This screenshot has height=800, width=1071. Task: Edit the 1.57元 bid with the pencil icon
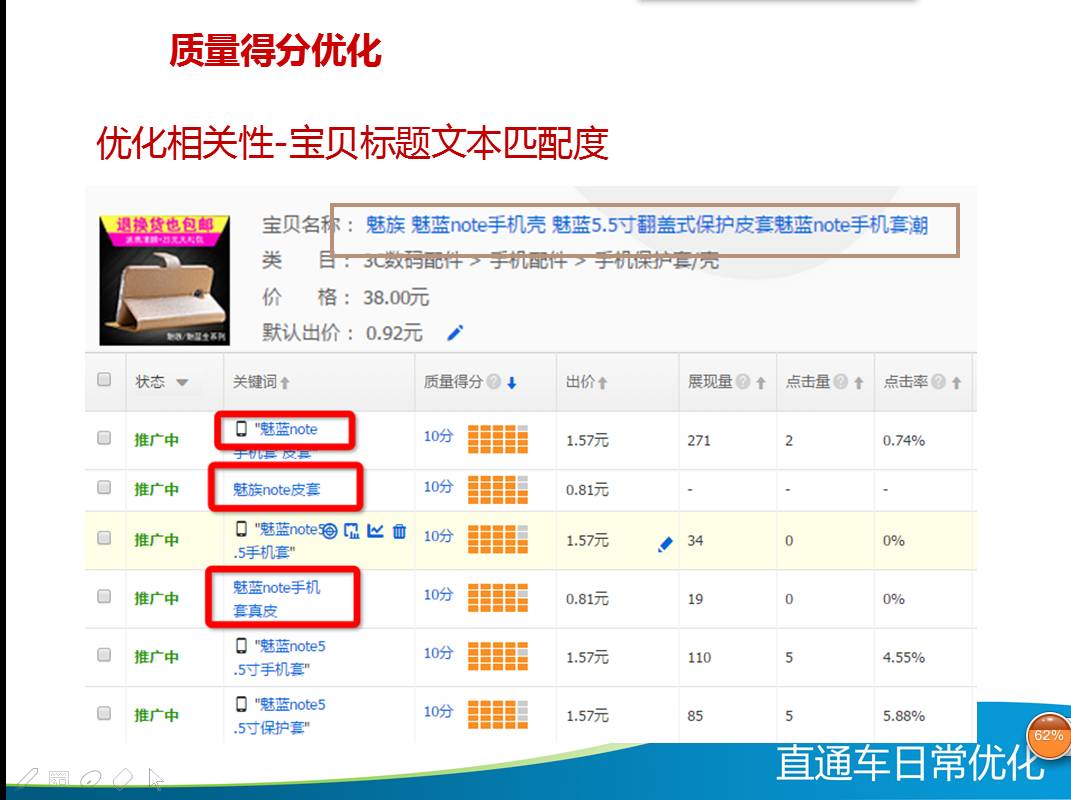point(665,544)
